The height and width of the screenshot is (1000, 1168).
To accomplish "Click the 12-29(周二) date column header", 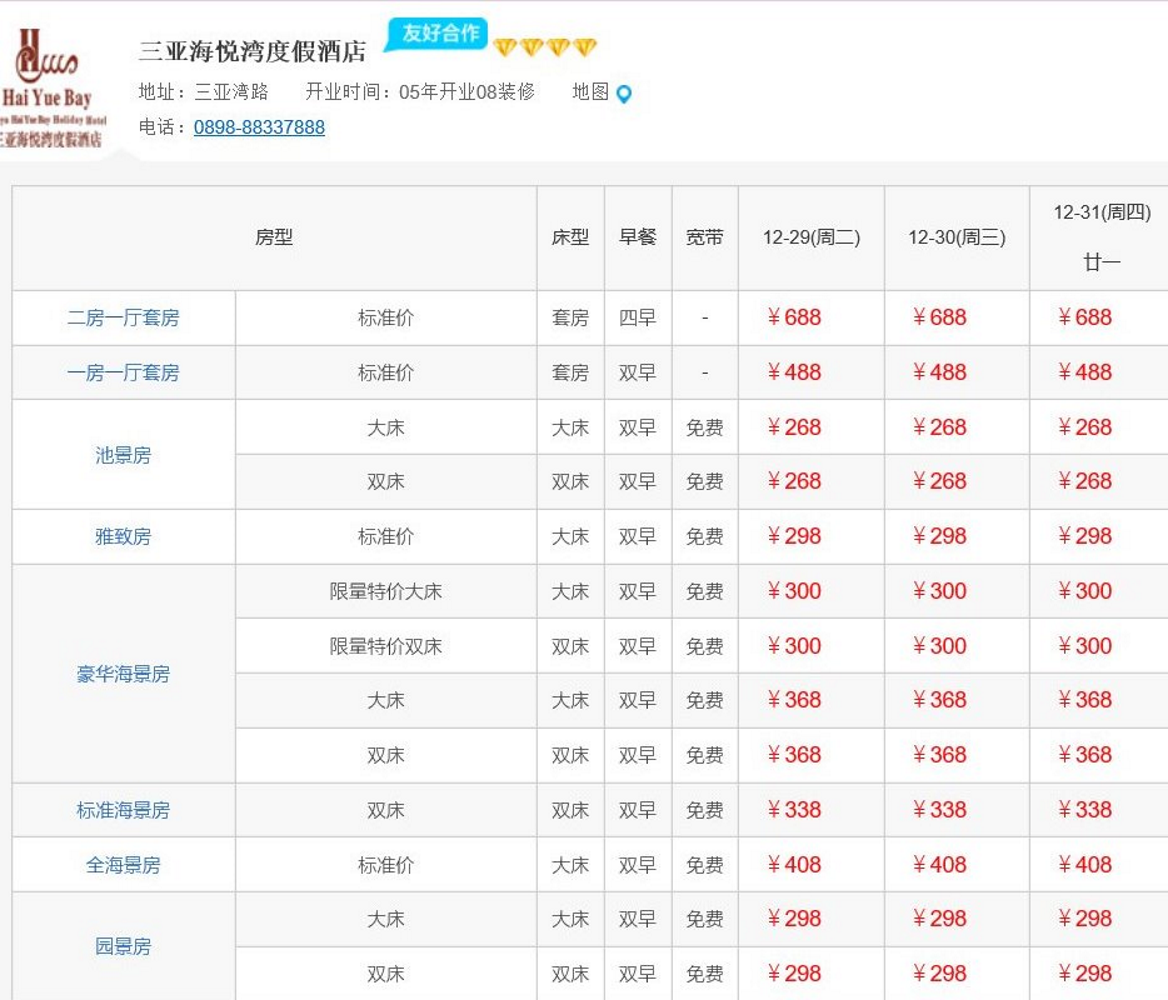I will coord(811,238).
